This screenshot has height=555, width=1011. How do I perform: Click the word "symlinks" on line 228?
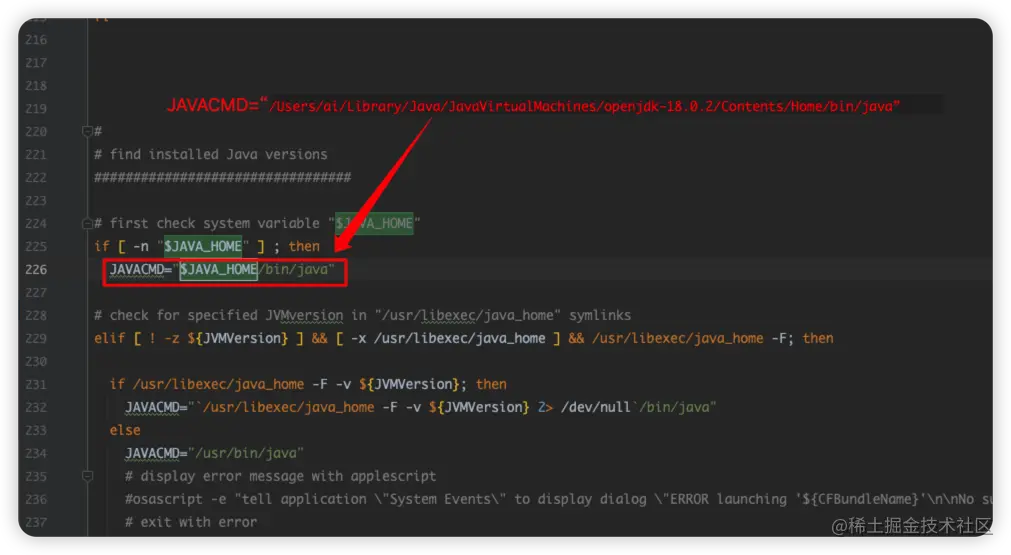[x=600, y=315]
